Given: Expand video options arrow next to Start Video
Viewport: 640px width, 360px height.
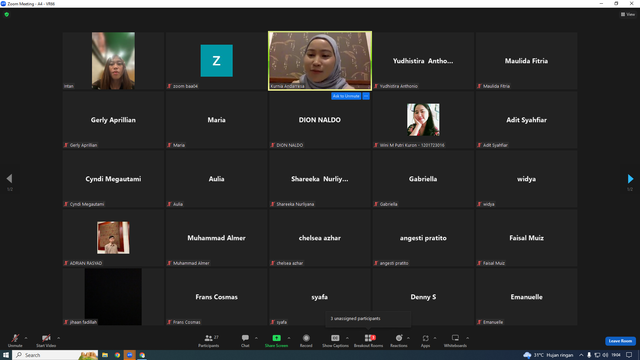Looking at the screenshot, I should 58,338.
